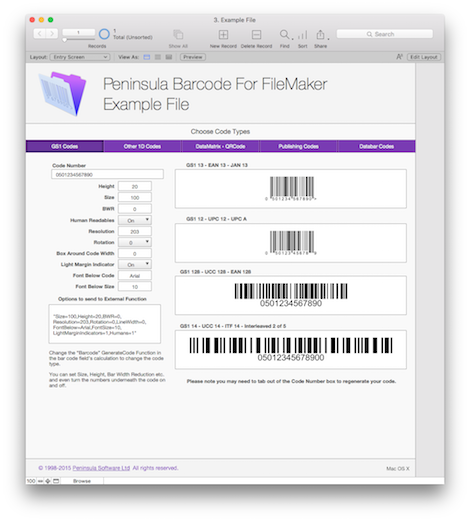The height and width of the screenshot is (521, 470).
Task: Go to the next record arrow
Action: (x=52, y=33)
